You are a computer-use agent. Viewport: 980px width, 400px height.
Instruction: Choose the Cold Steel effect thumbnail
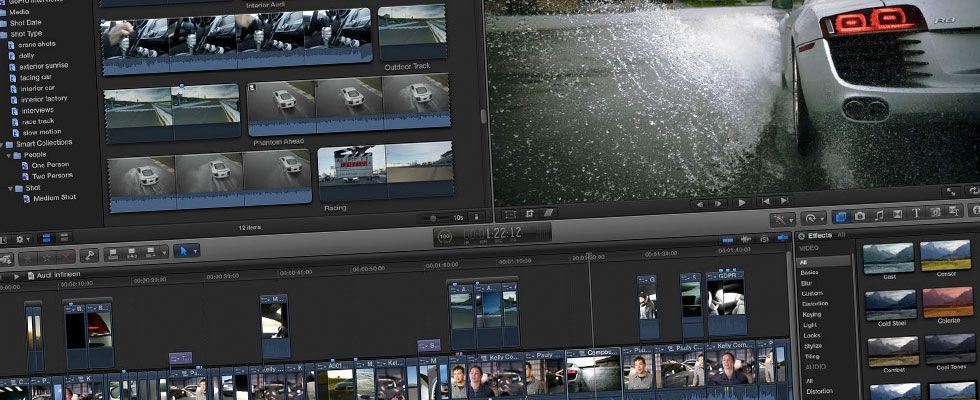[891, 305]
